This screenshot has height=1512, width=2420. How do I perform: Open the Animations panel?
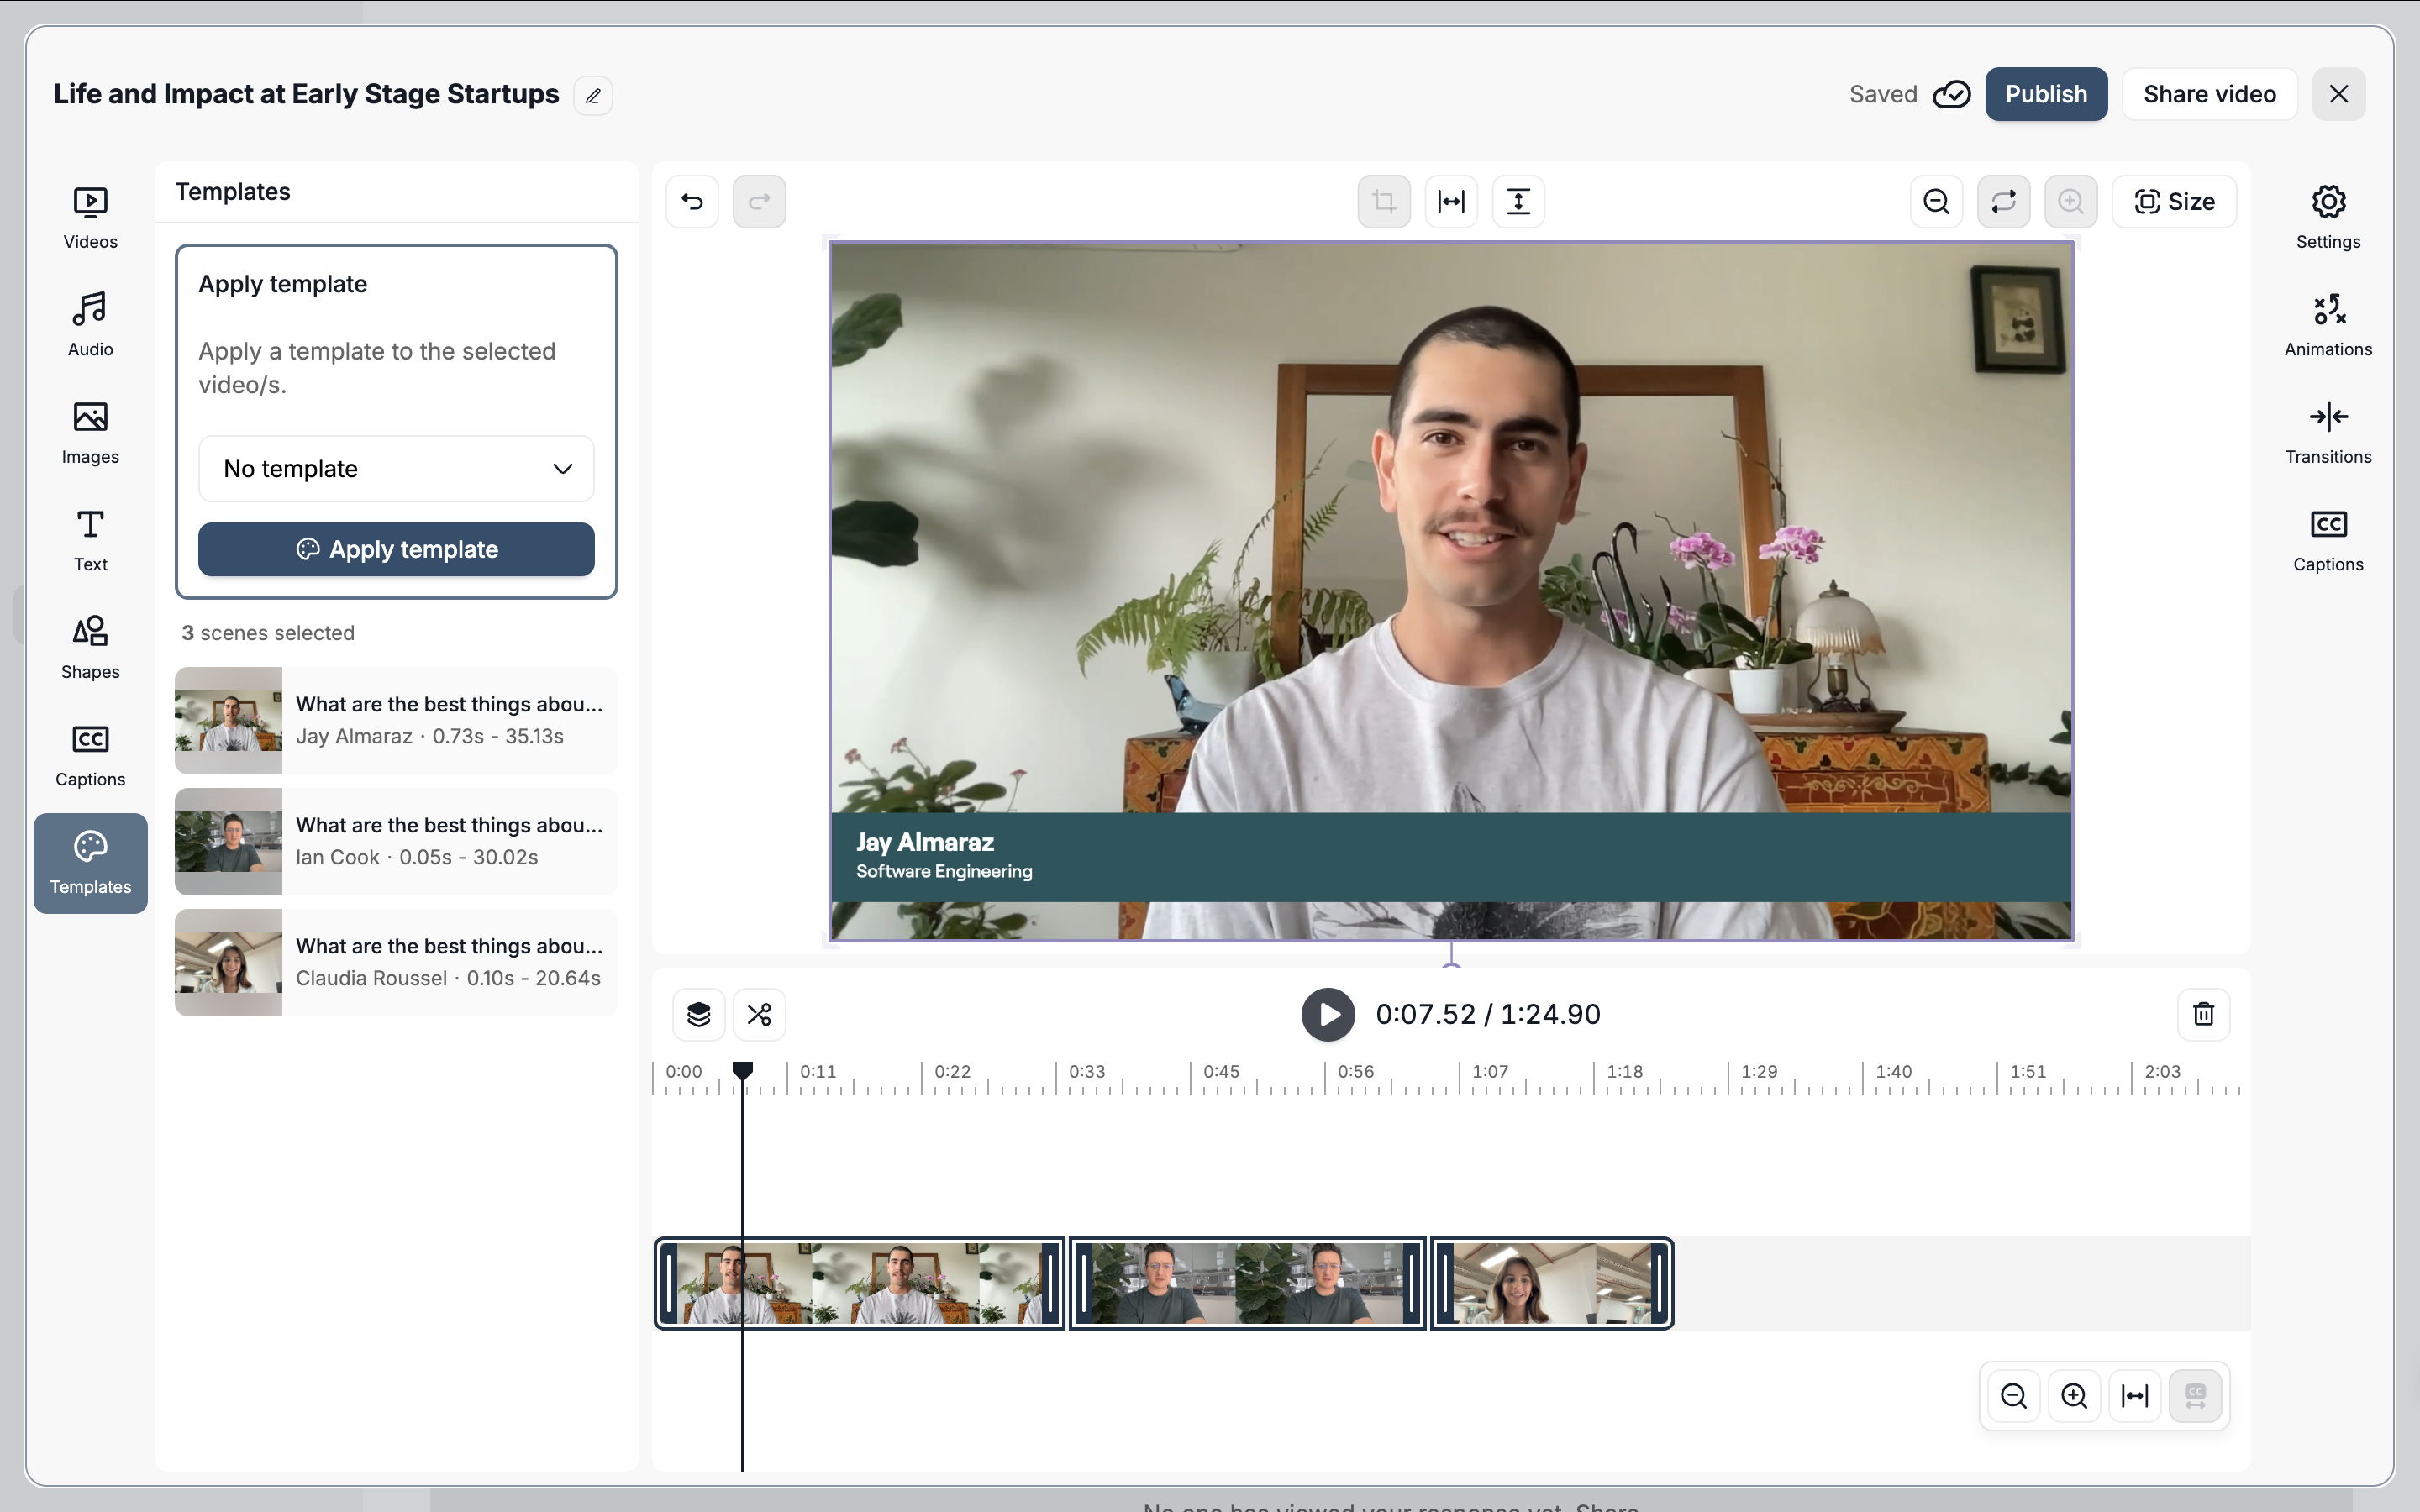pos(2327,325)
